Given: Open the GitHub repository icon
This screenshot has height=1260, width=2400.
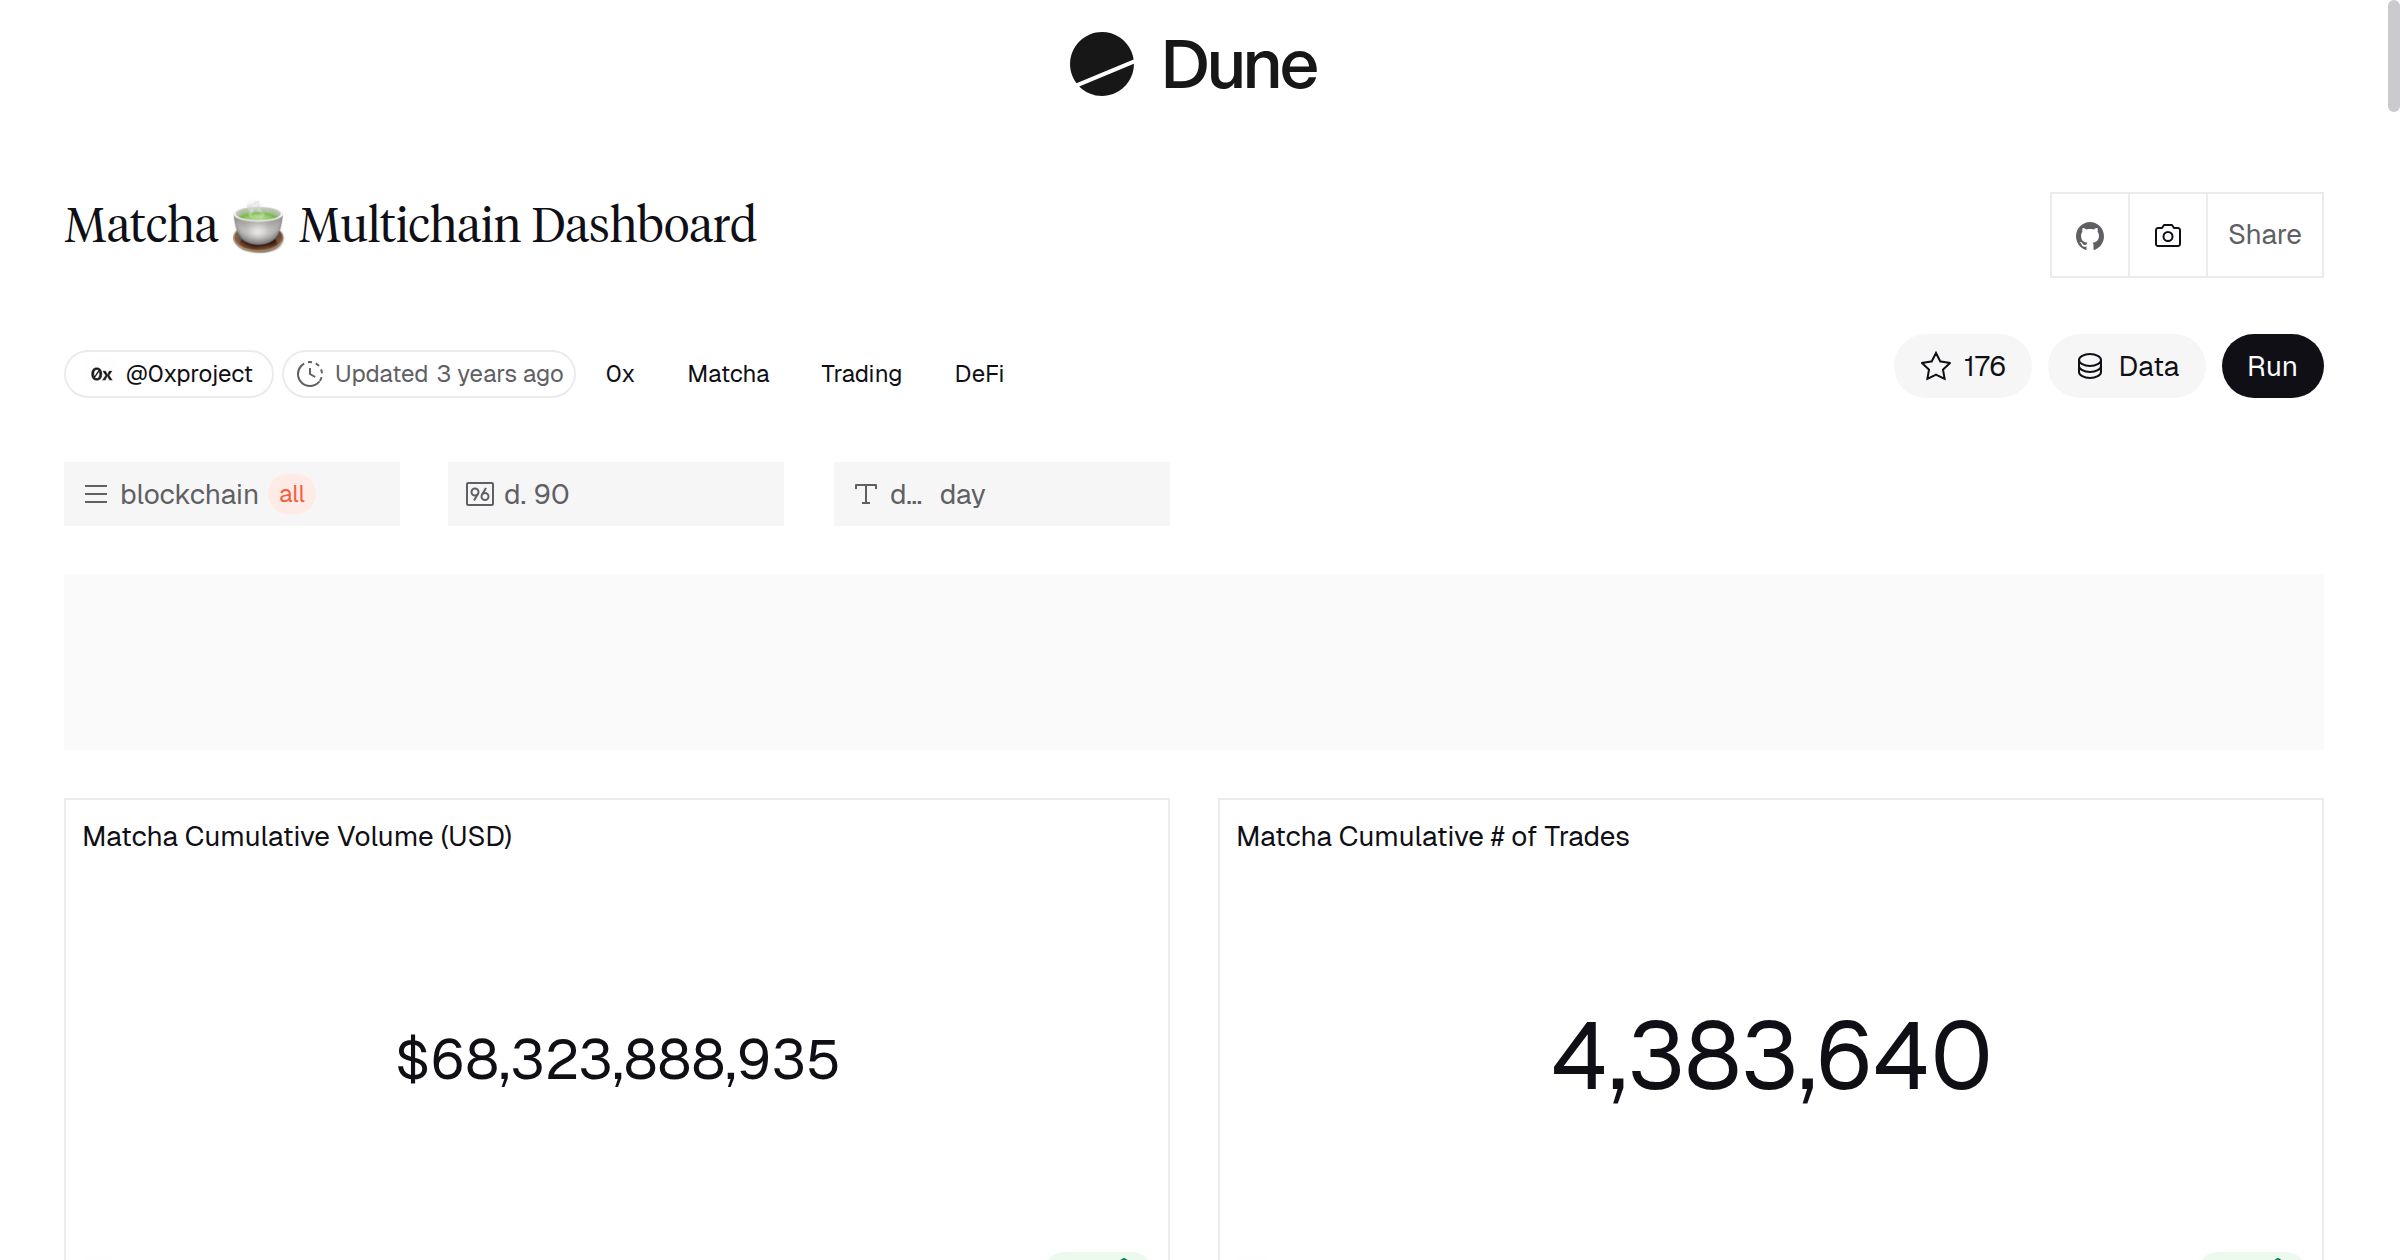Looking at the screenshot, I should coord(2089,234).
